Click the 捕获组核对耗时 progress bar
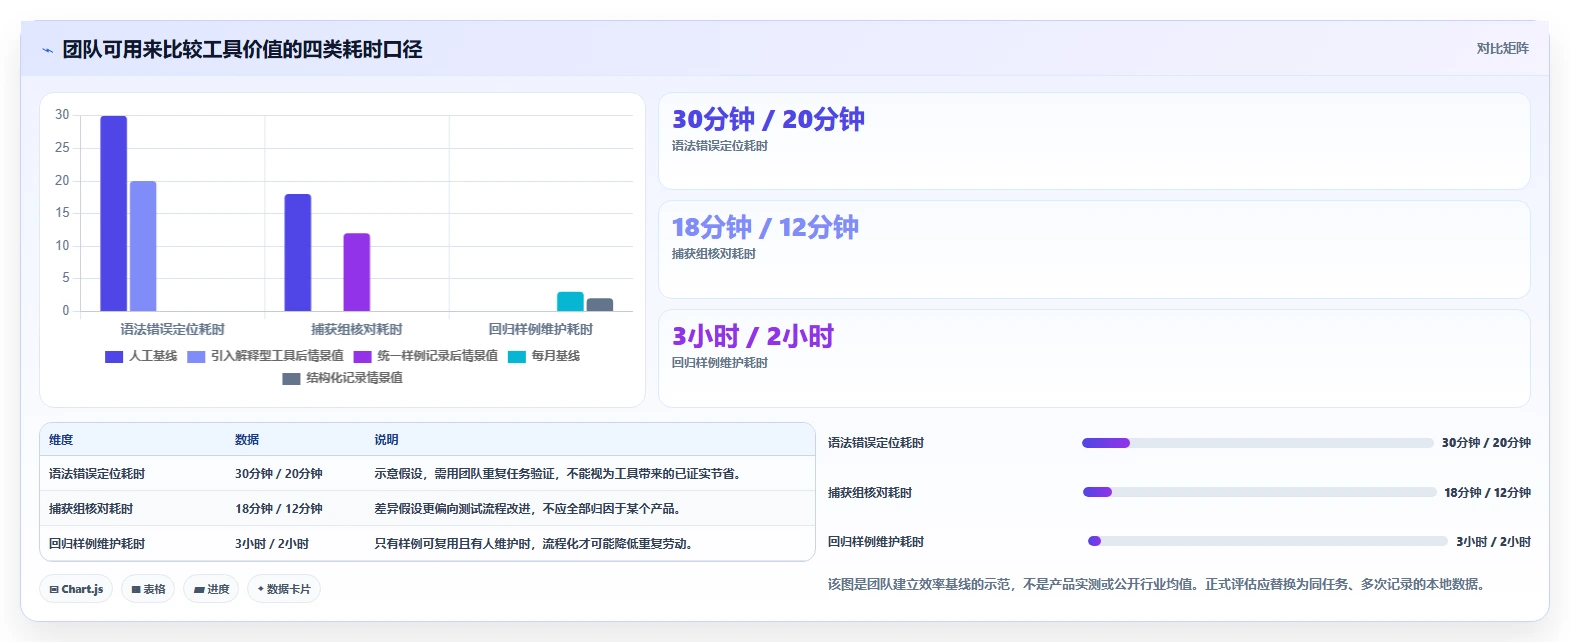This screenshot has height=642, width=1570. pos(1259,492)
